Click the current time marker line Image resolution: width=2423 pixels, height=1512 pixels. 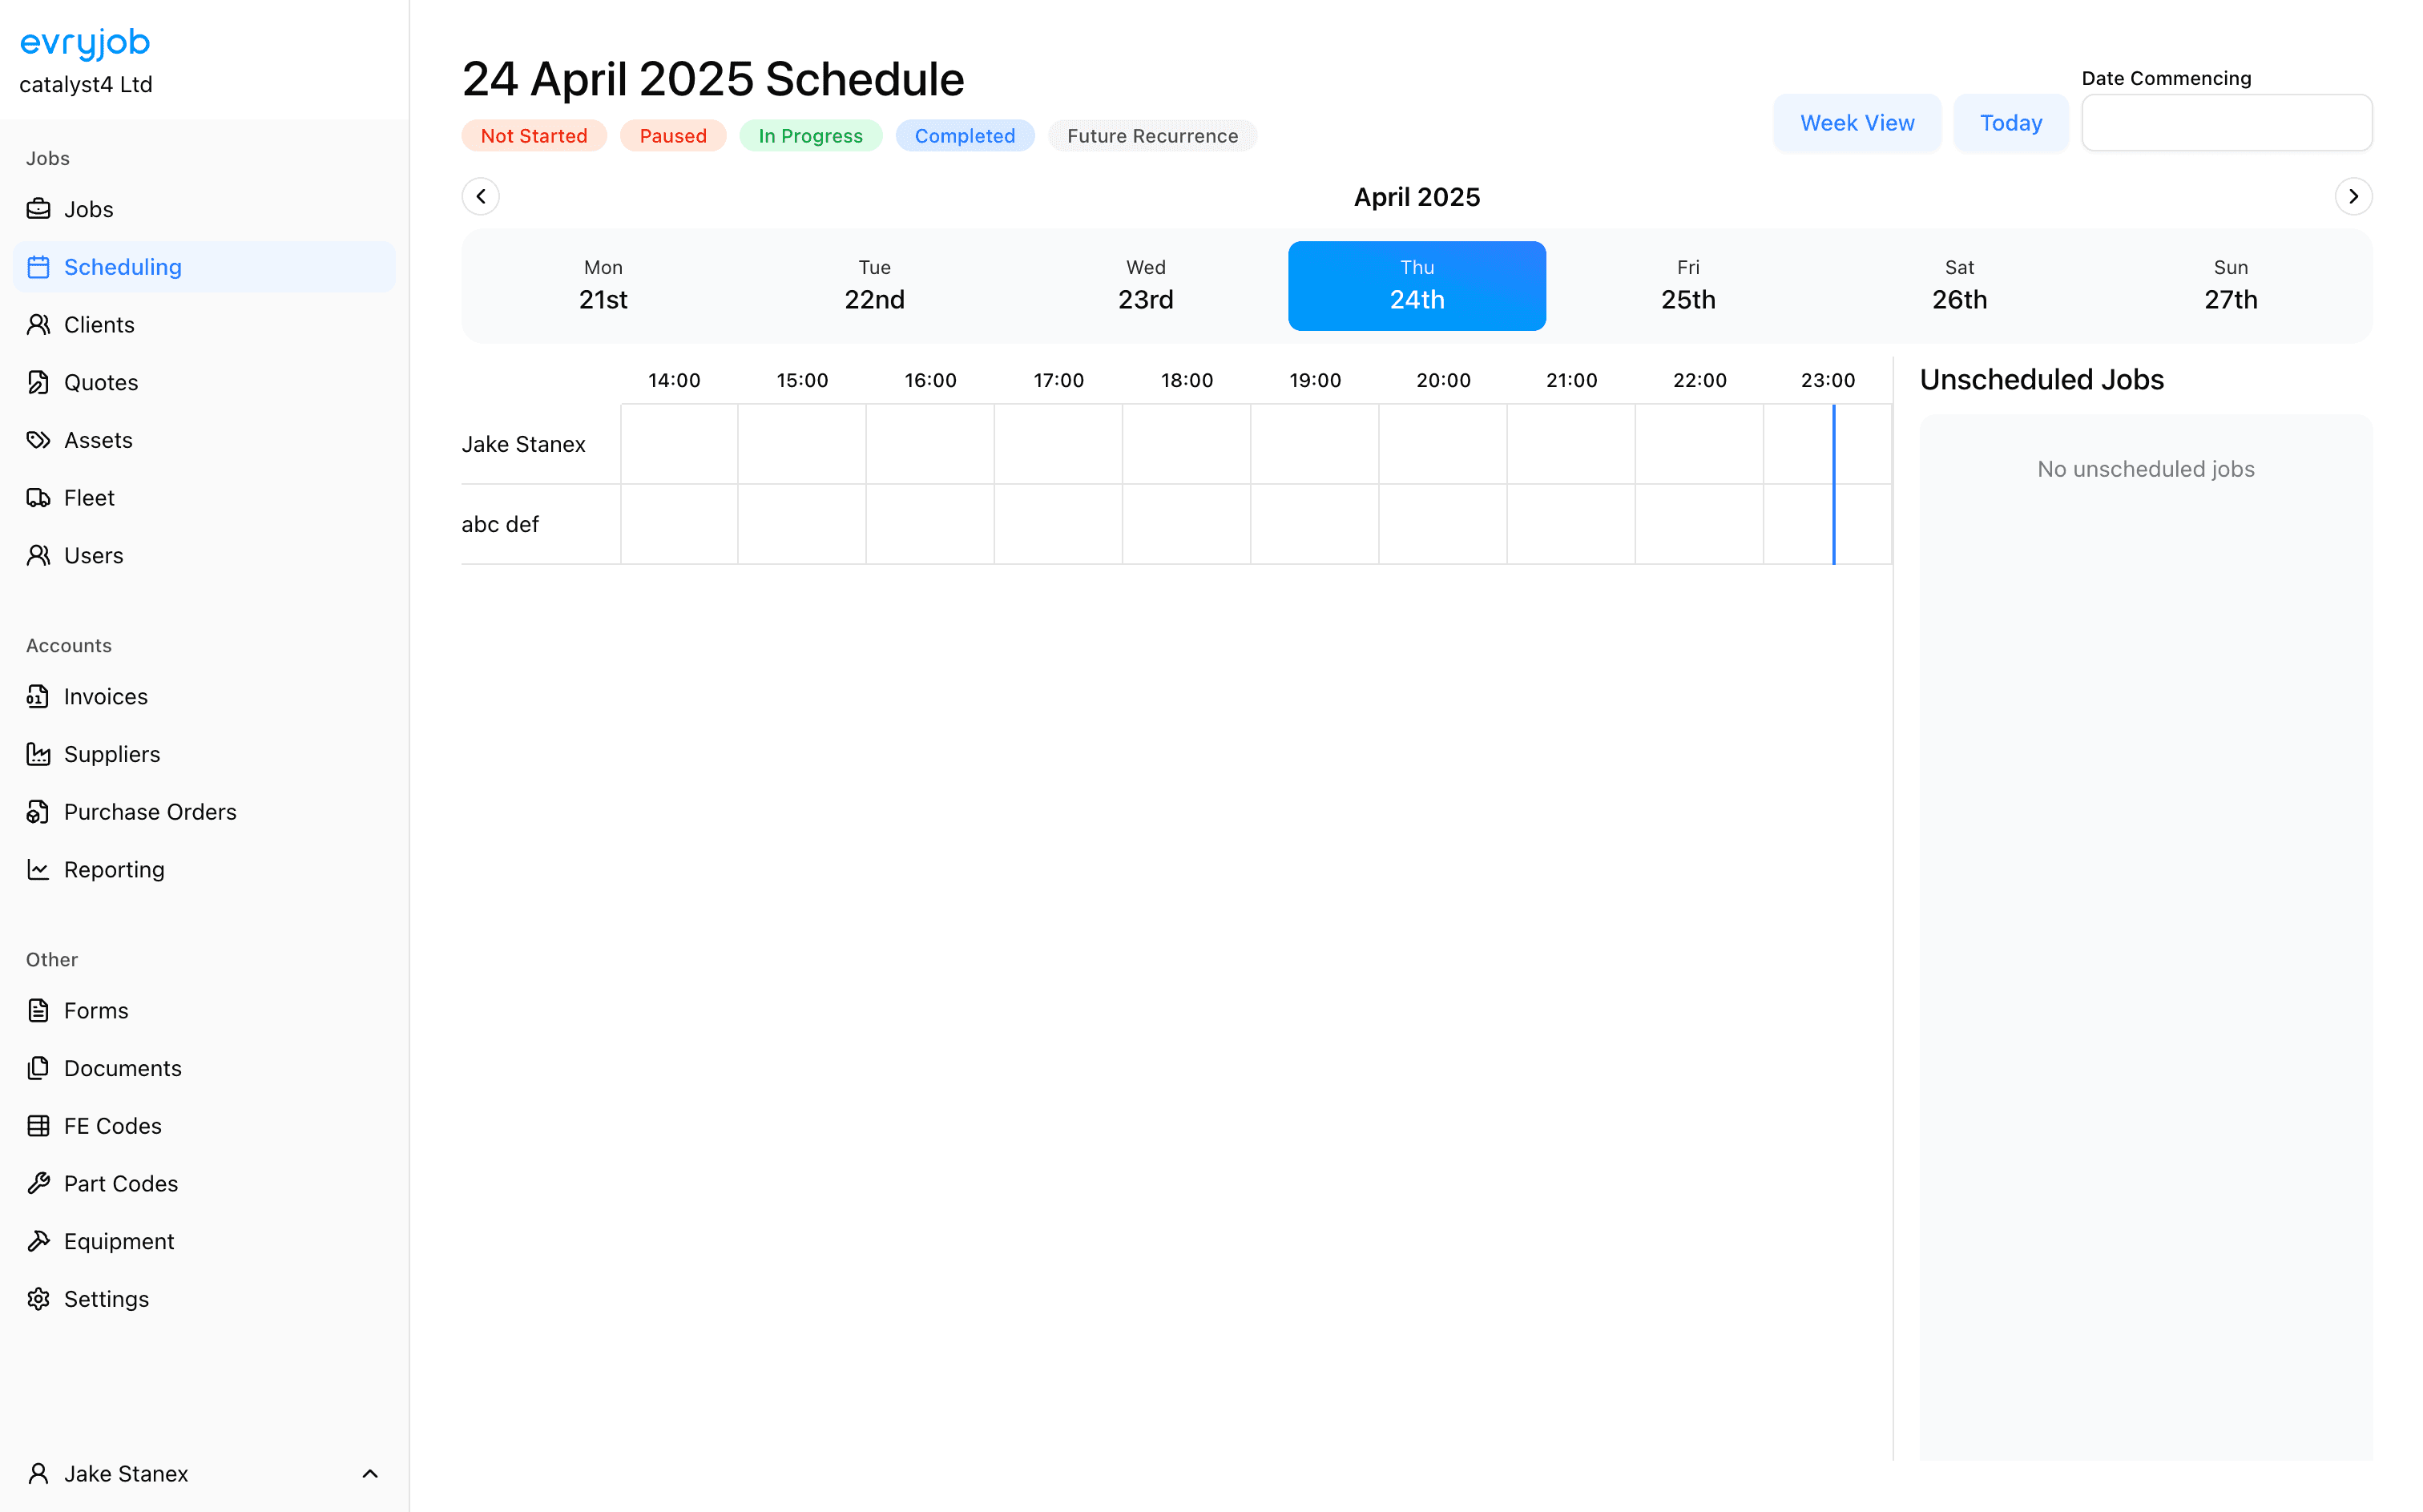pos(1834,485)
